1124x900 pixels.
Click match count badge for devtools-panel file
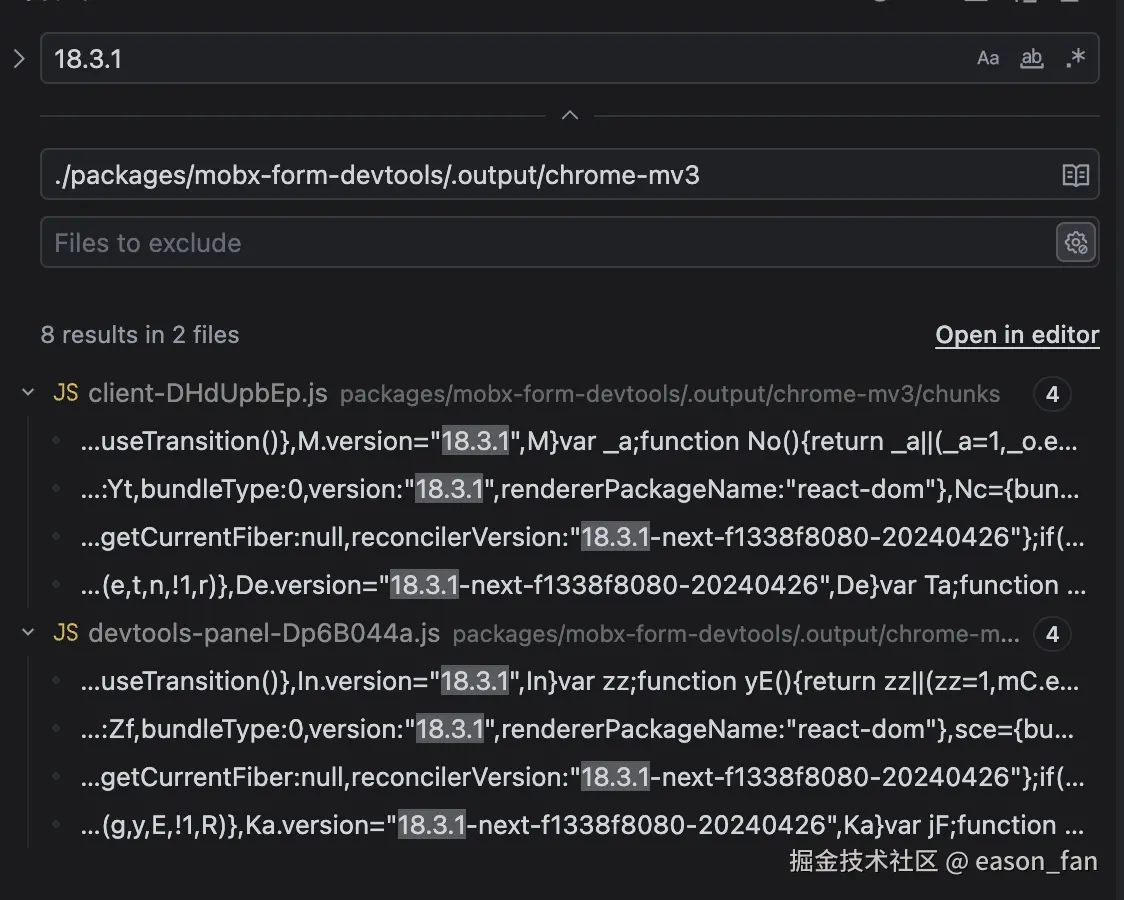tap(1051, 634)
